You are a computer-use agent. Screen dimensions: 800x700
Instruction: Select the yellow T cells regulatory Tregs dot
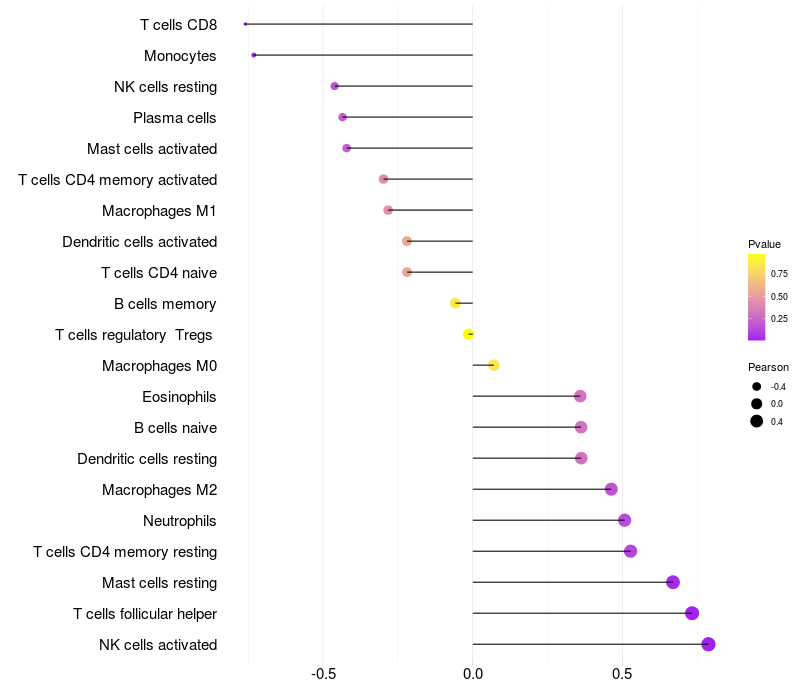(x=468, y=334)
